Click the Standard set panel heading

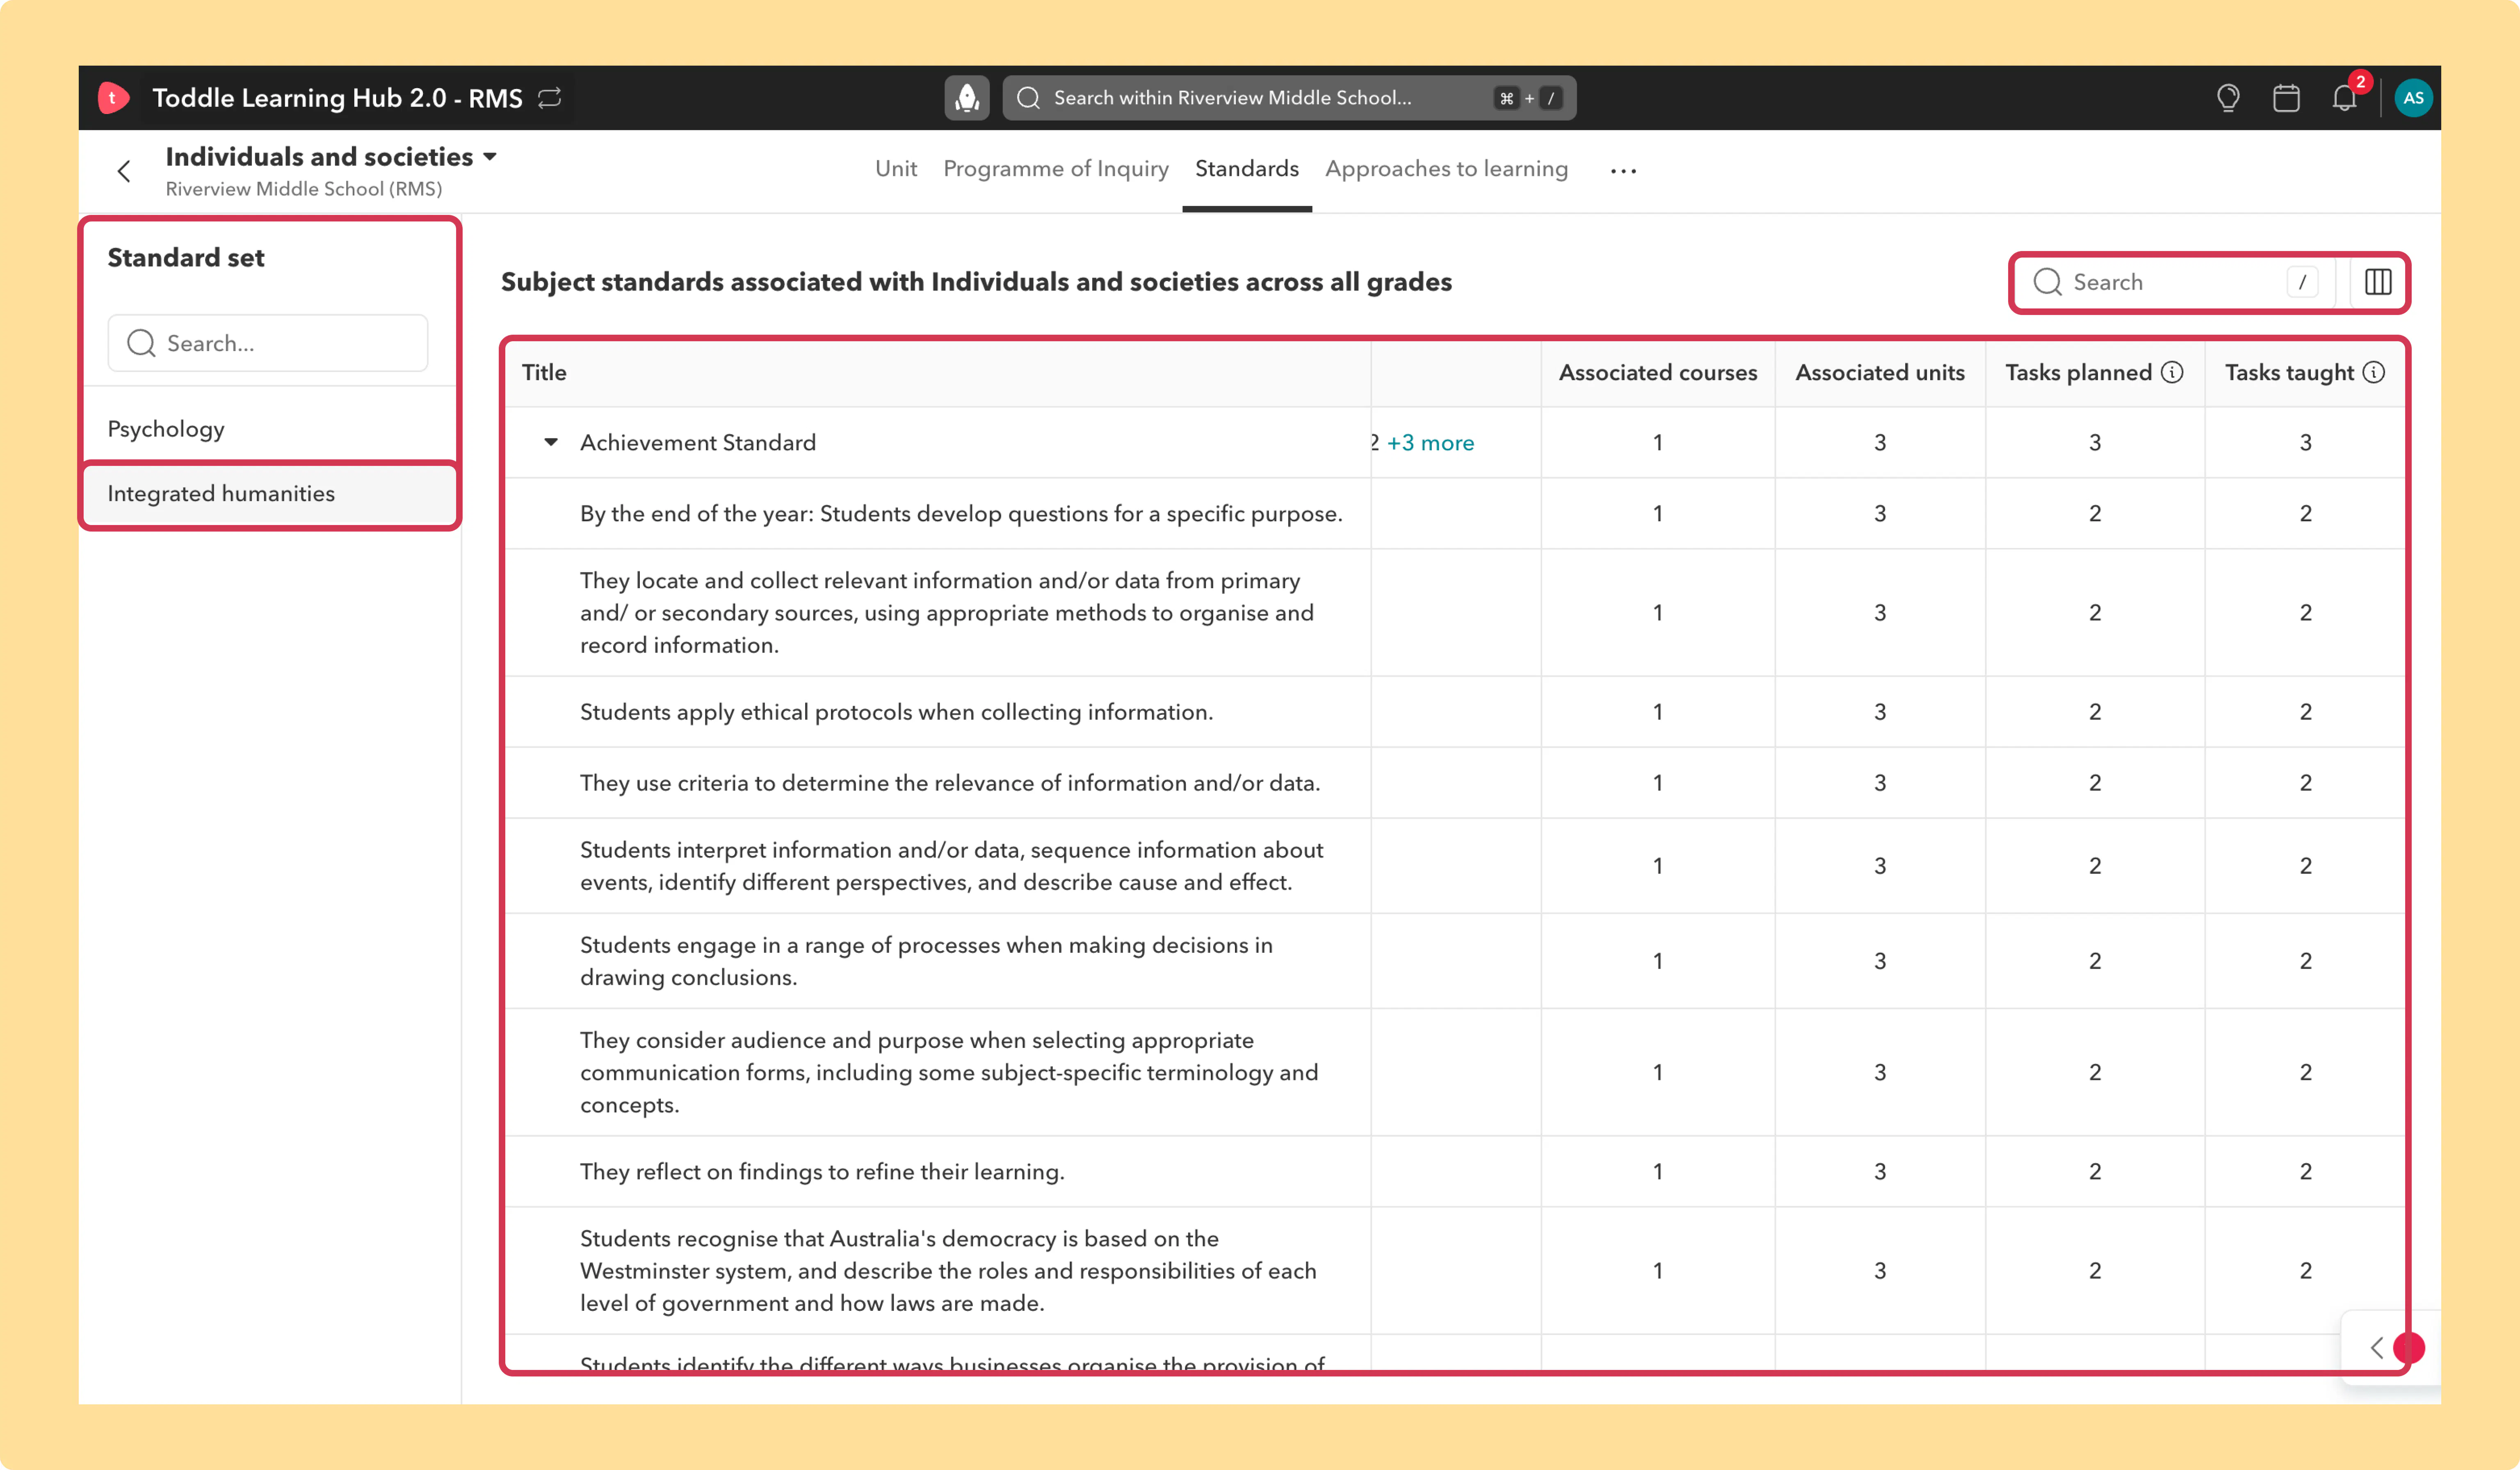pos(186,258)
